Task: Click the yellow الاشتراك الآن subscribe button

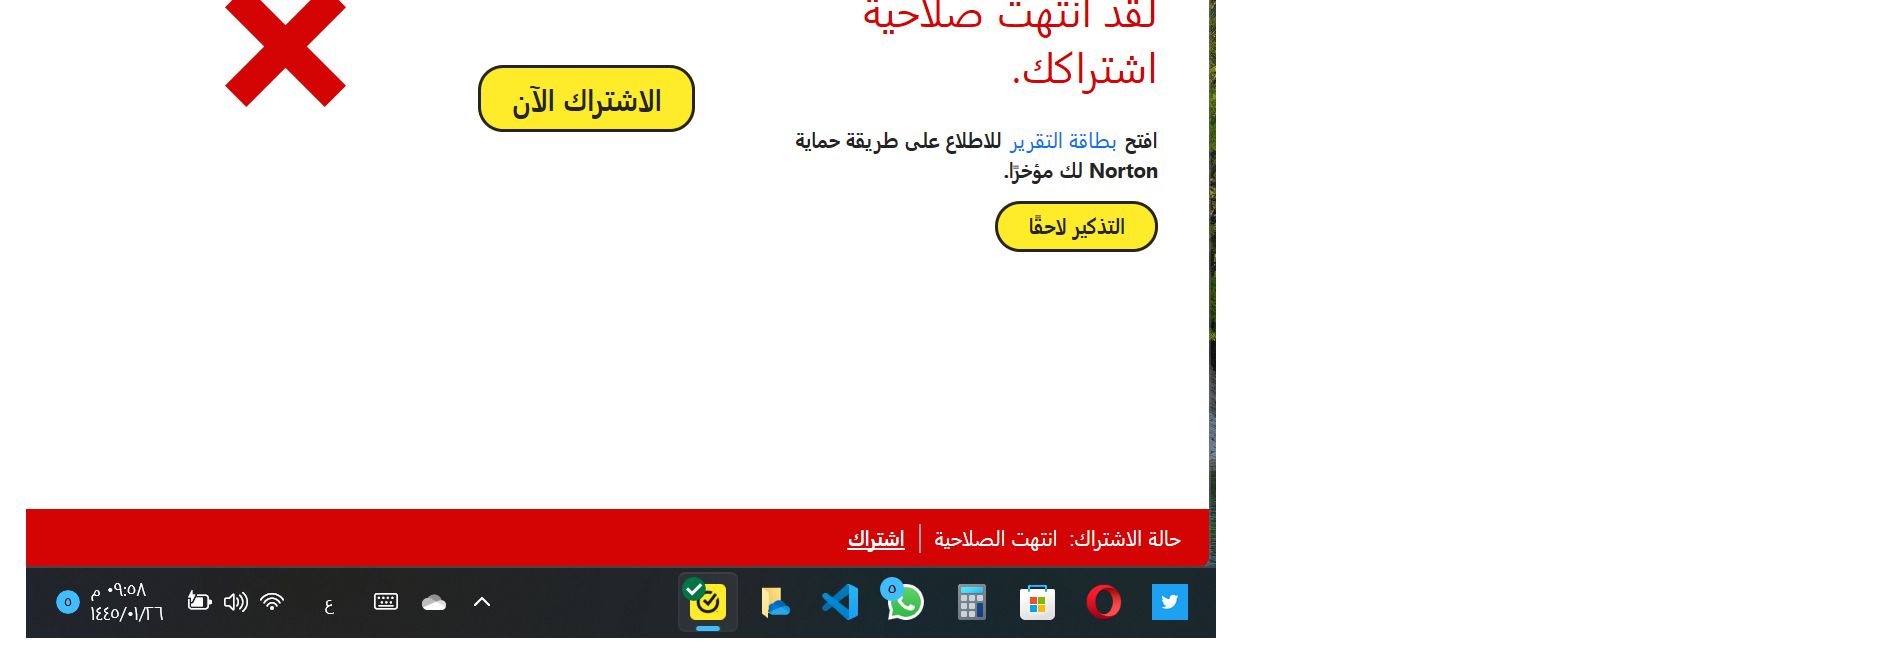Action: pos(586,99)
